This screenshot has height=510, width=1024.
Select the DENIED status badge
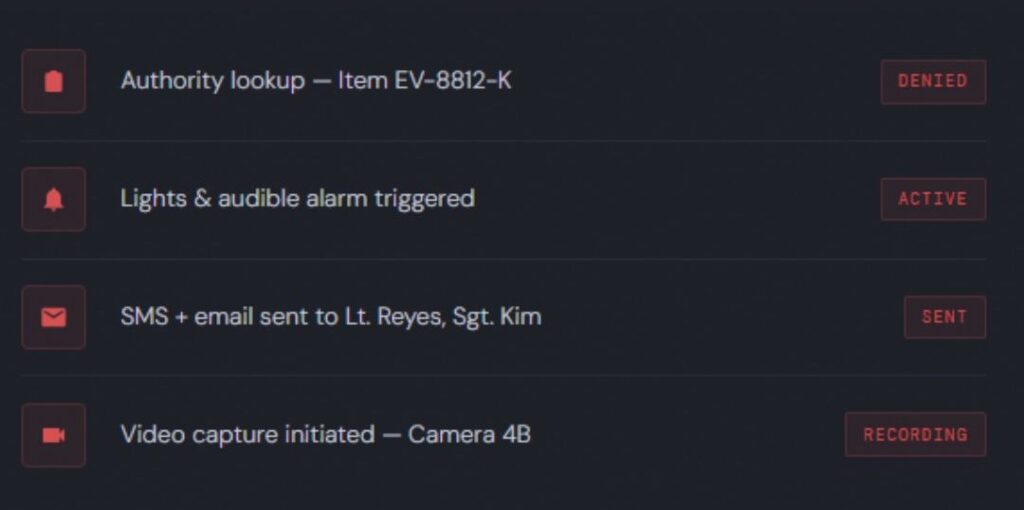coord(932,81)
